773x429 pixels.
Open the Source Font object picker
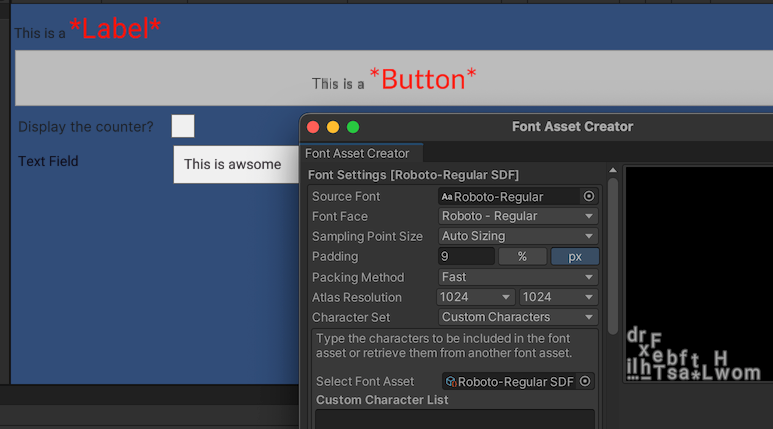[589, 197]
